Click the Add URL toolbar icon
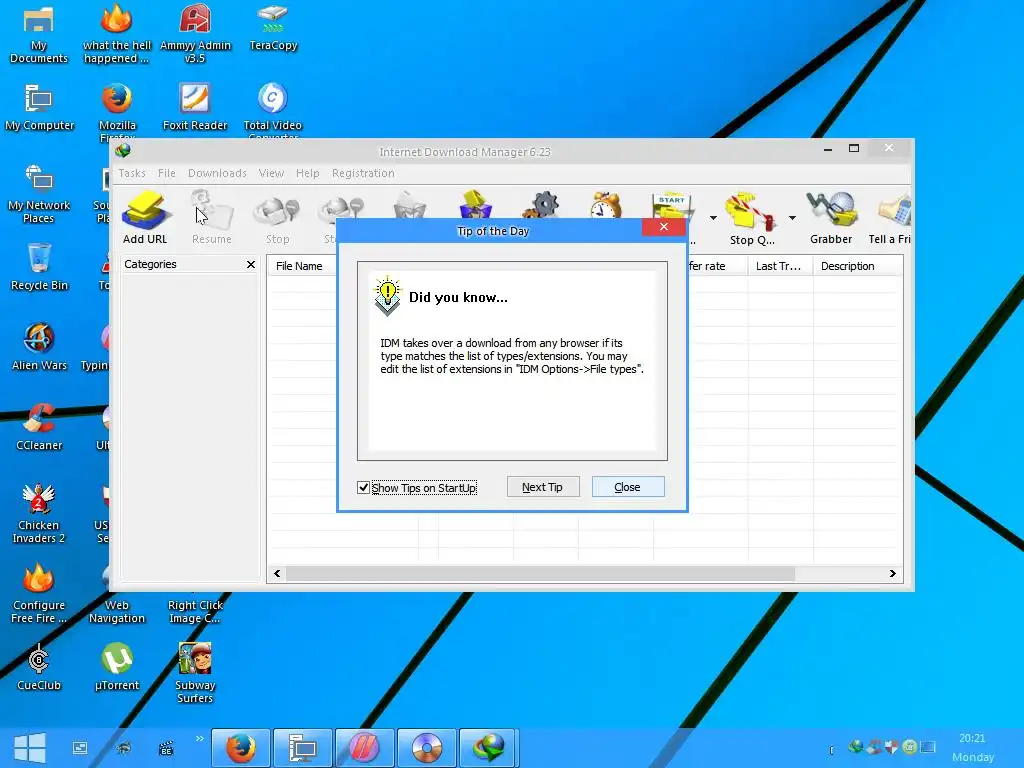This screenshot has width=1024, height=768. coord(145,217)
